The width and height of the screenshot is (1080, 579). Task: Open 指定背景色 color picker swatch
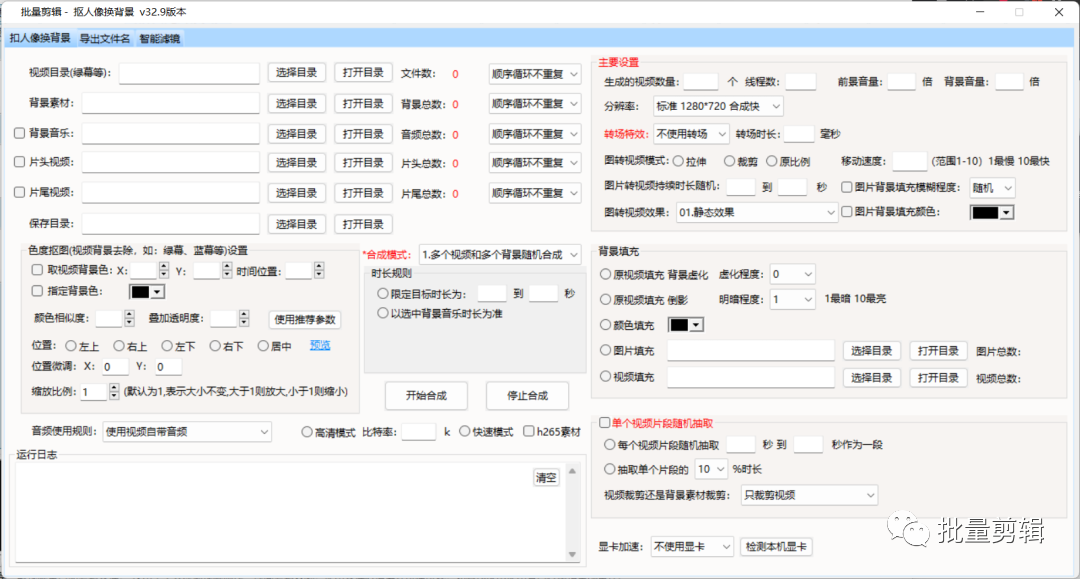[147, 292]
